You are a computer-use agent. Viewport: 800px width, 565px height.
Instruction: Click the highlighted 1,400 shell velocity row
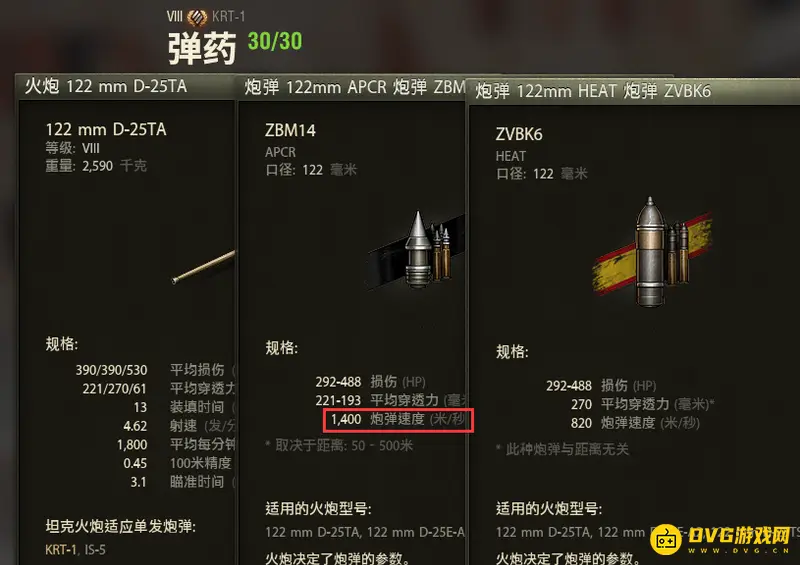coord(398,420)
